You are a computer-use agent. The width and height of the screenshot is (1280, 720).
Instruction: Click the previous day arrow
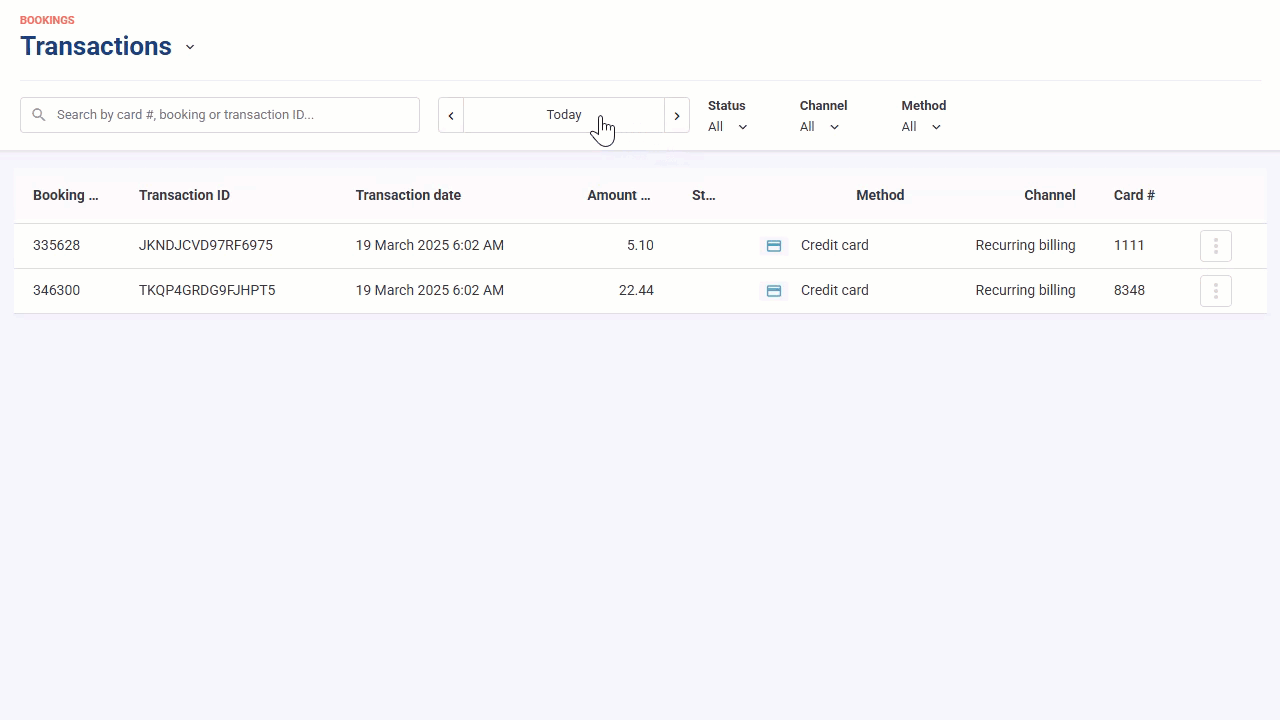pyautogui.click(x=451, y=115)
